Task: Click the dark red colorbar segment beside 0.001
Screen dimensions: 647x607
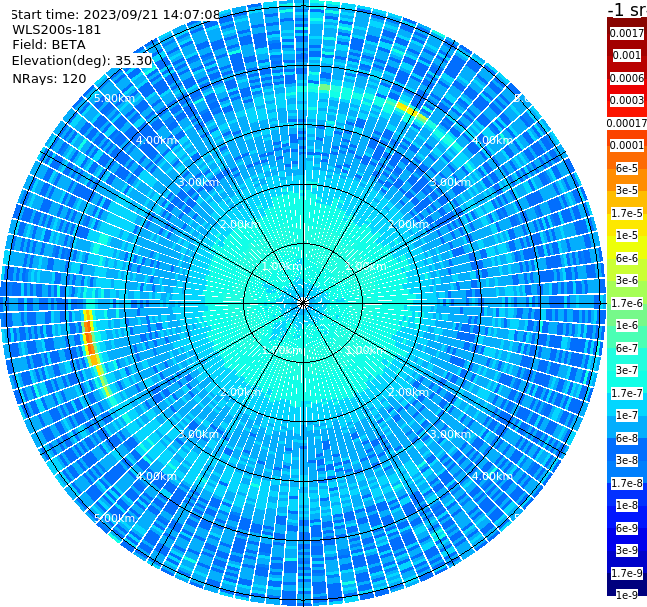Action: click(609, 55)
